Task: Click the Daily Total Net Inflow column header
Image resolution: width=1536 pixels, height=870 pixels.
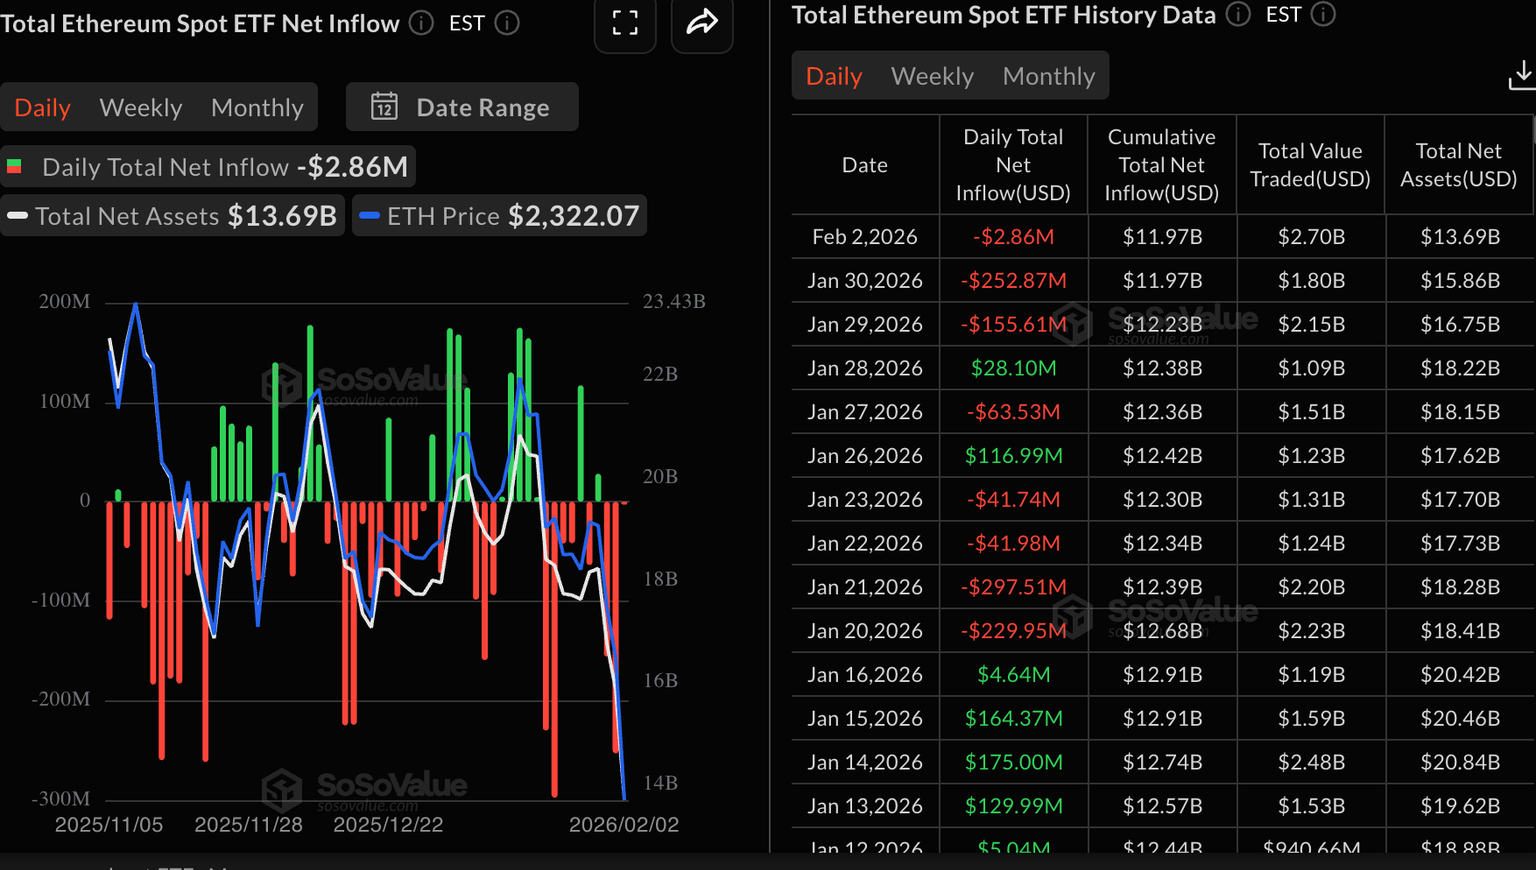Action: (x=1013, y=165)
